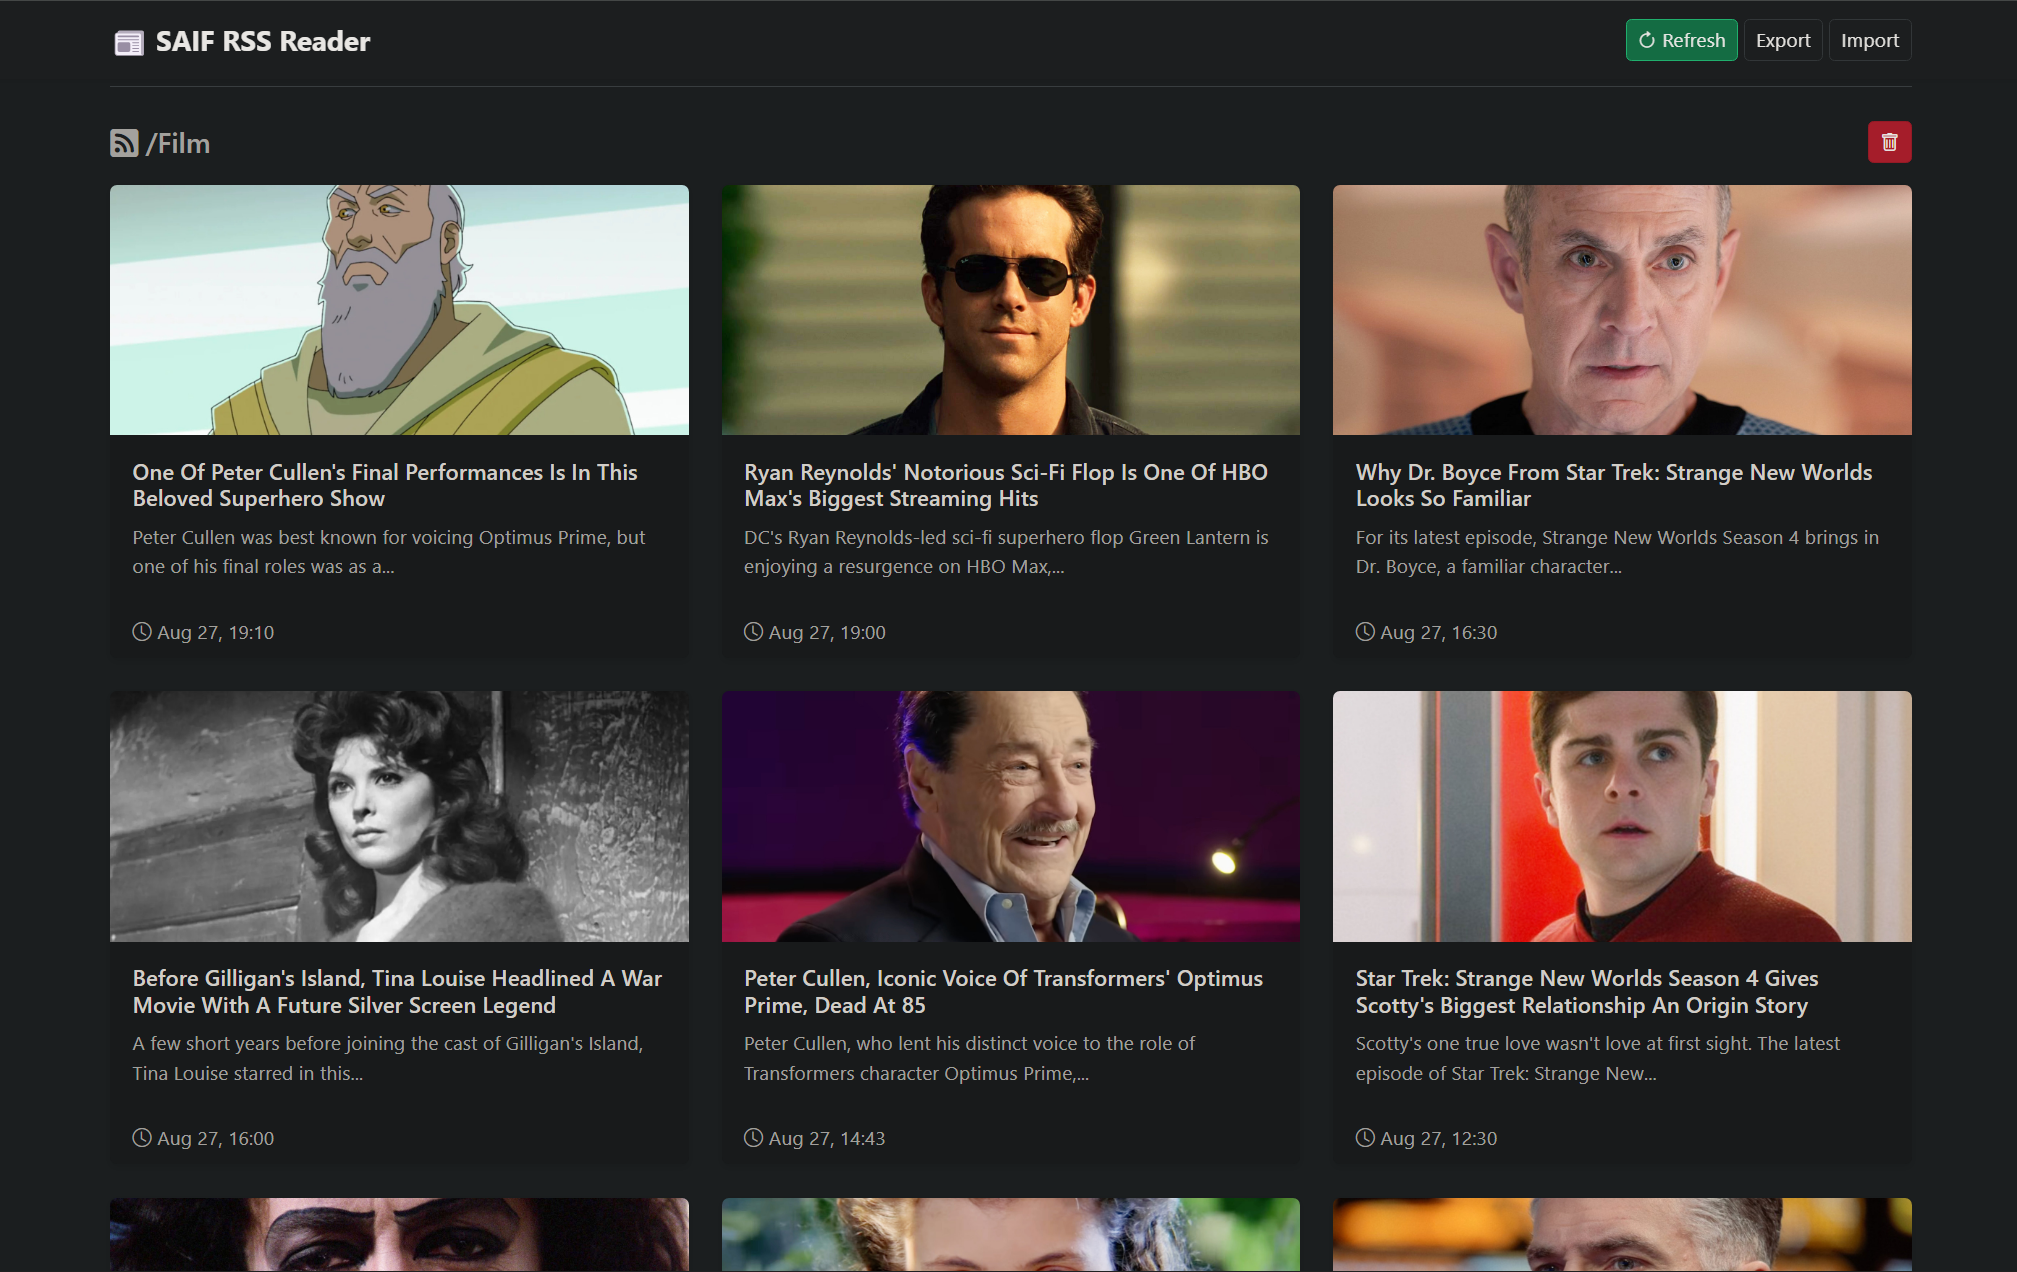Click the summary 'A few short years before joining'
The image size is (2017, 1272).
coord(388,1058)
